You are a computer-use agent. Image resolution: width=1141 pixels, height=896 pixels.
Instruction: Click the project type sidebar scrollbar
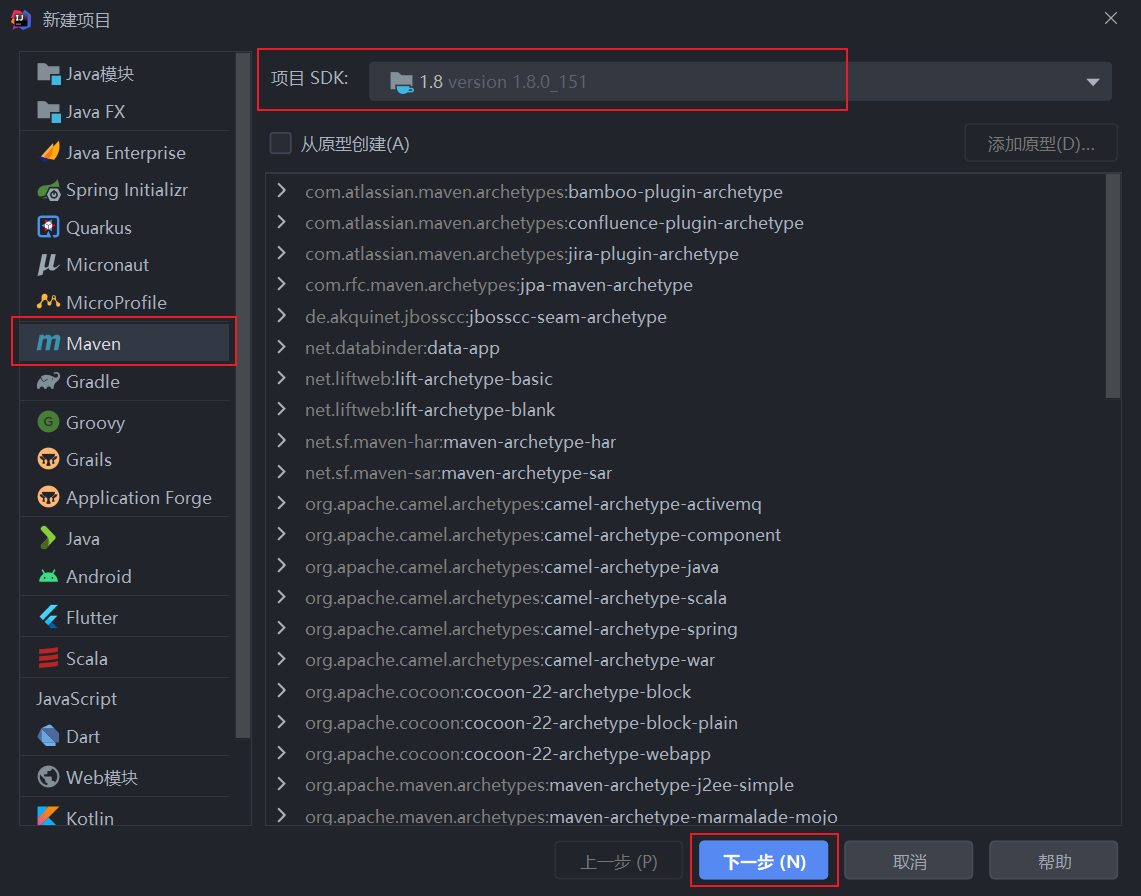[242, 397]
